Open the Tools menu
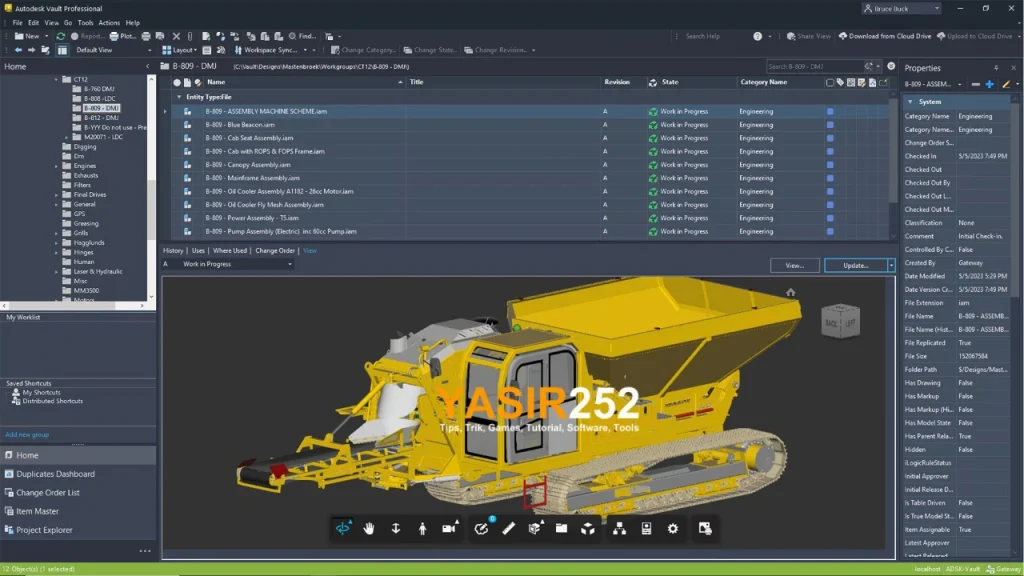1024x576 pixels. coord(86,23)
